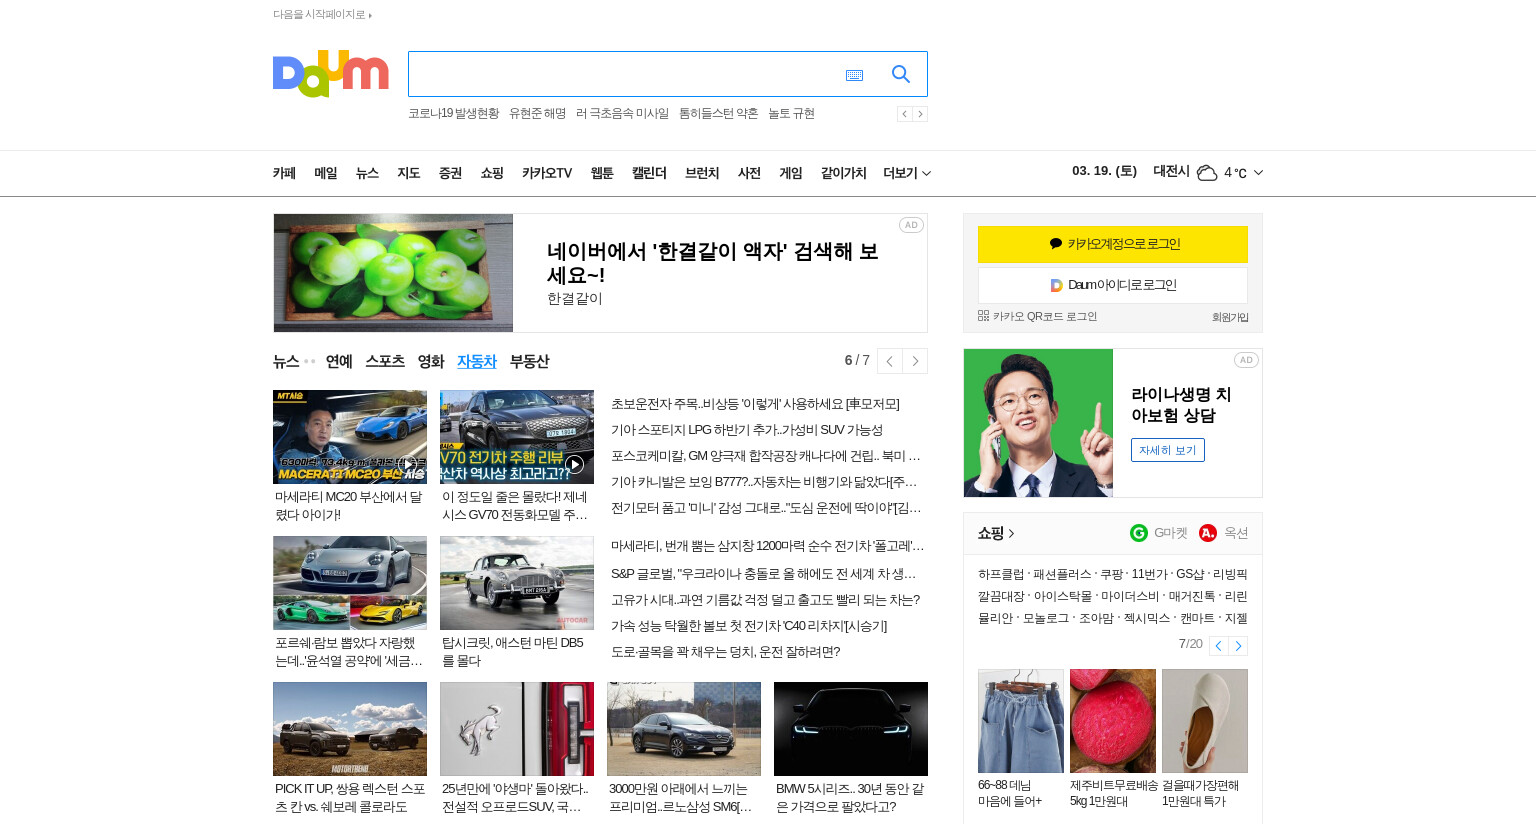Switch to the 스포츠 news tab
The height and width of the screenshot is (824, 1536).
tap(385, 361)
